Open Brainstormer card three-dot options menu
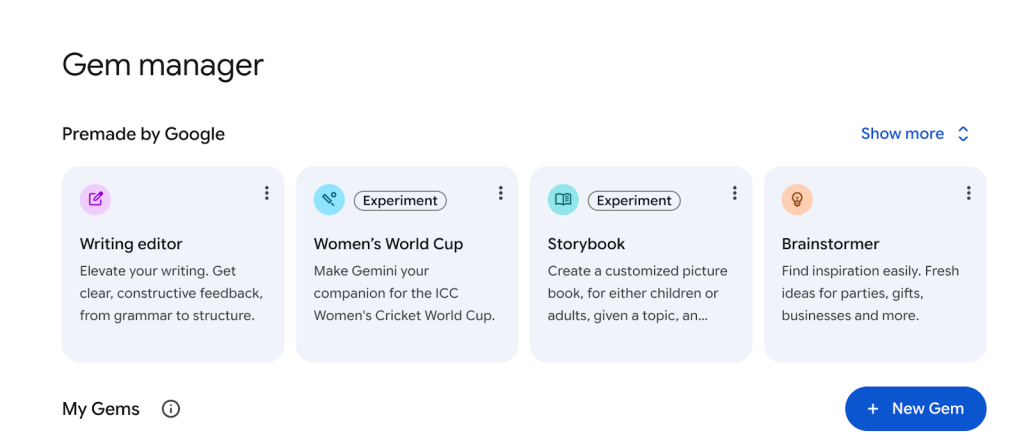 pyautogui.click(x=968, y=193)
